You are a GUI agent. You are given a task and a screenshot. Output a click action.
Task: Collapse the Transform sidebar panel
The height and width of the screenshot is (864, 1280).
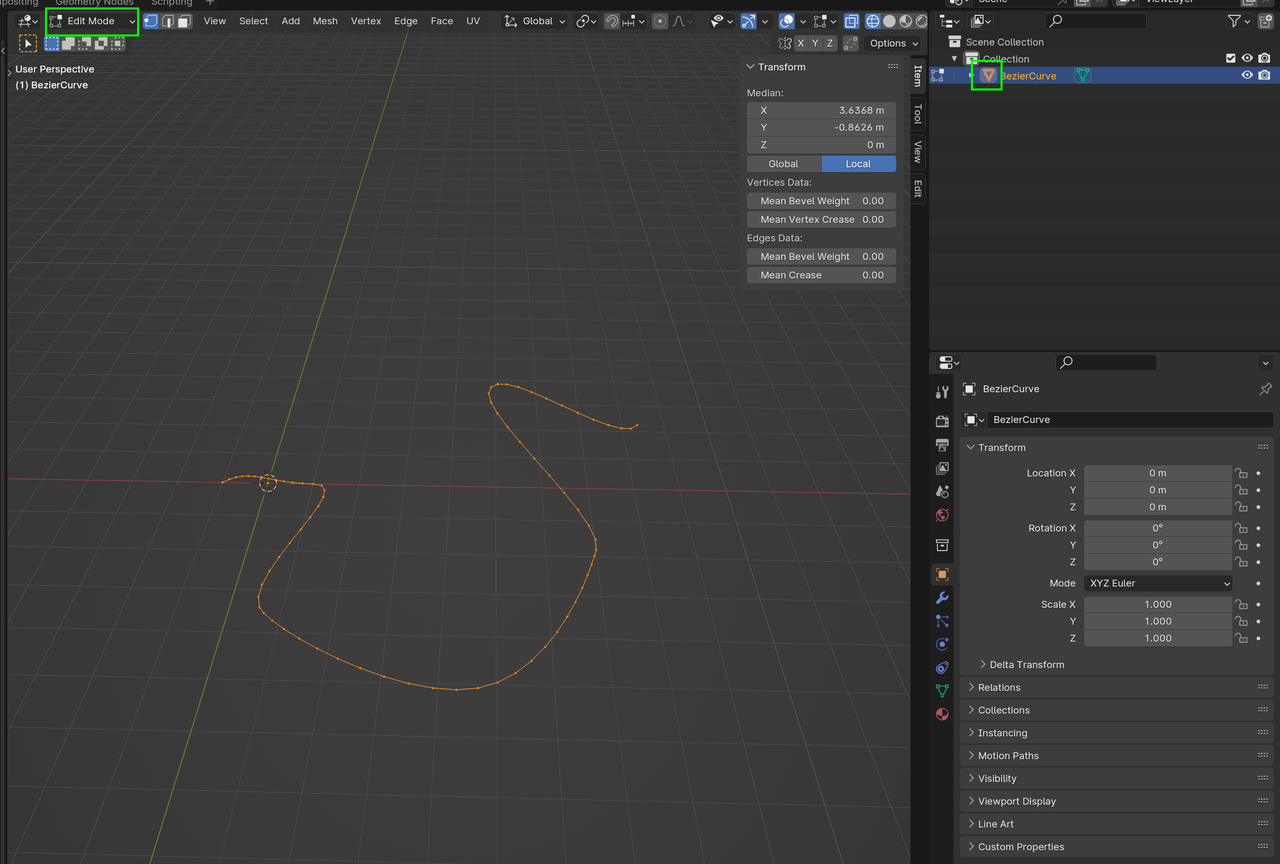click(x=751, y=67)
